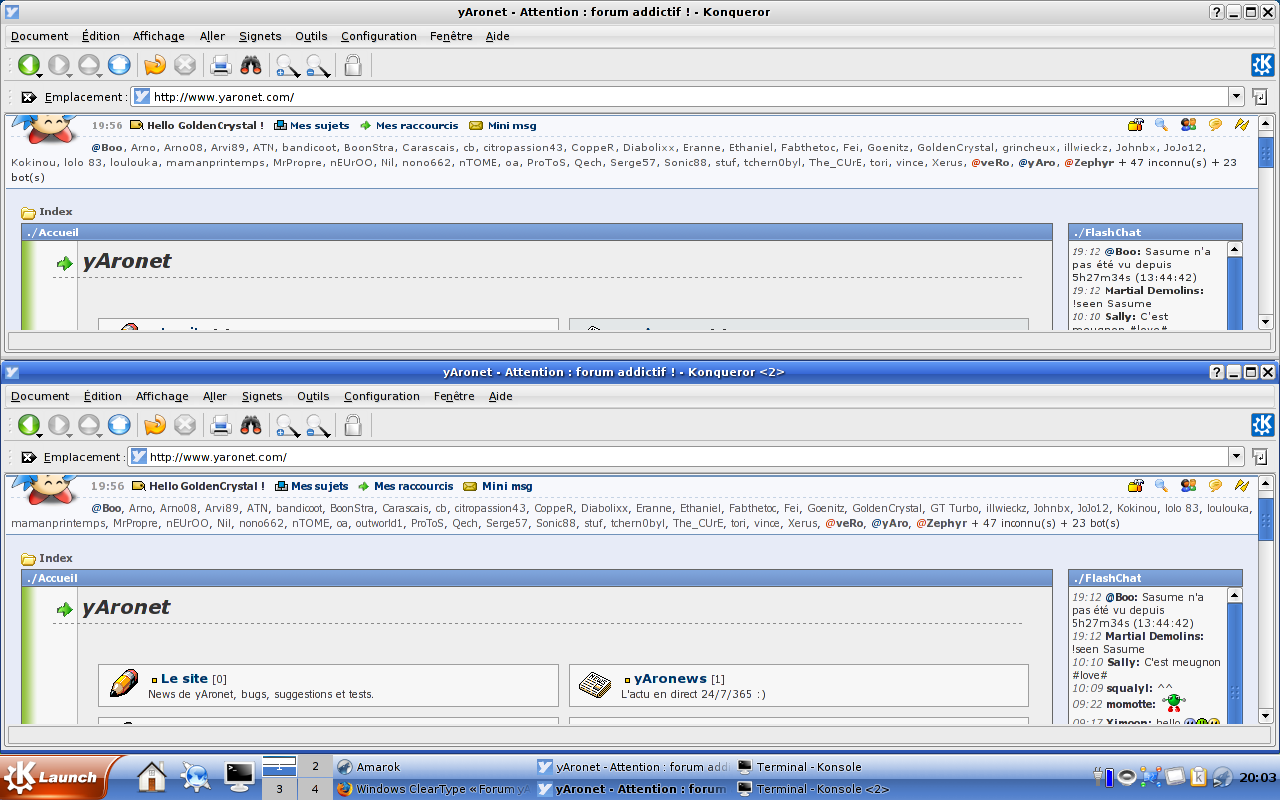The height and width of the screenshot is (800, 1280).
Task: Click the KDE gear logo in the top Konqueror window
Action: (x=1262, y=65)
